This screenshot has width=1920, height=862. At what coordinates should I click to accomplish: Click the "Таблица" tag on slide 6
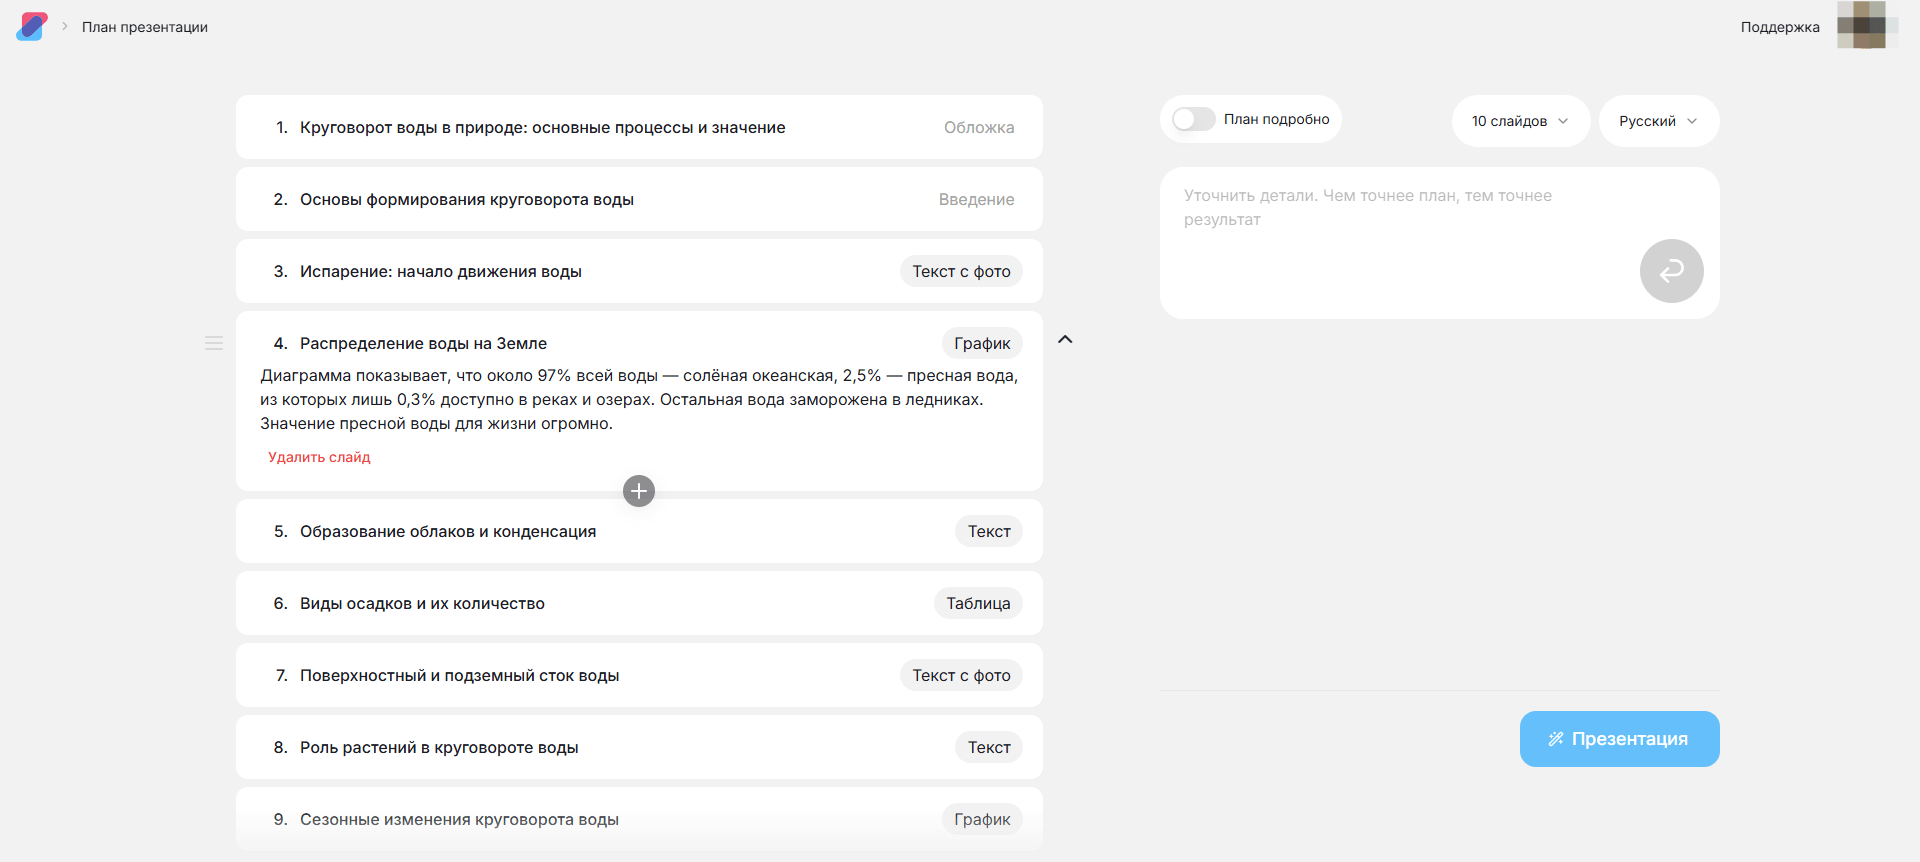click(x=978, y=603)
